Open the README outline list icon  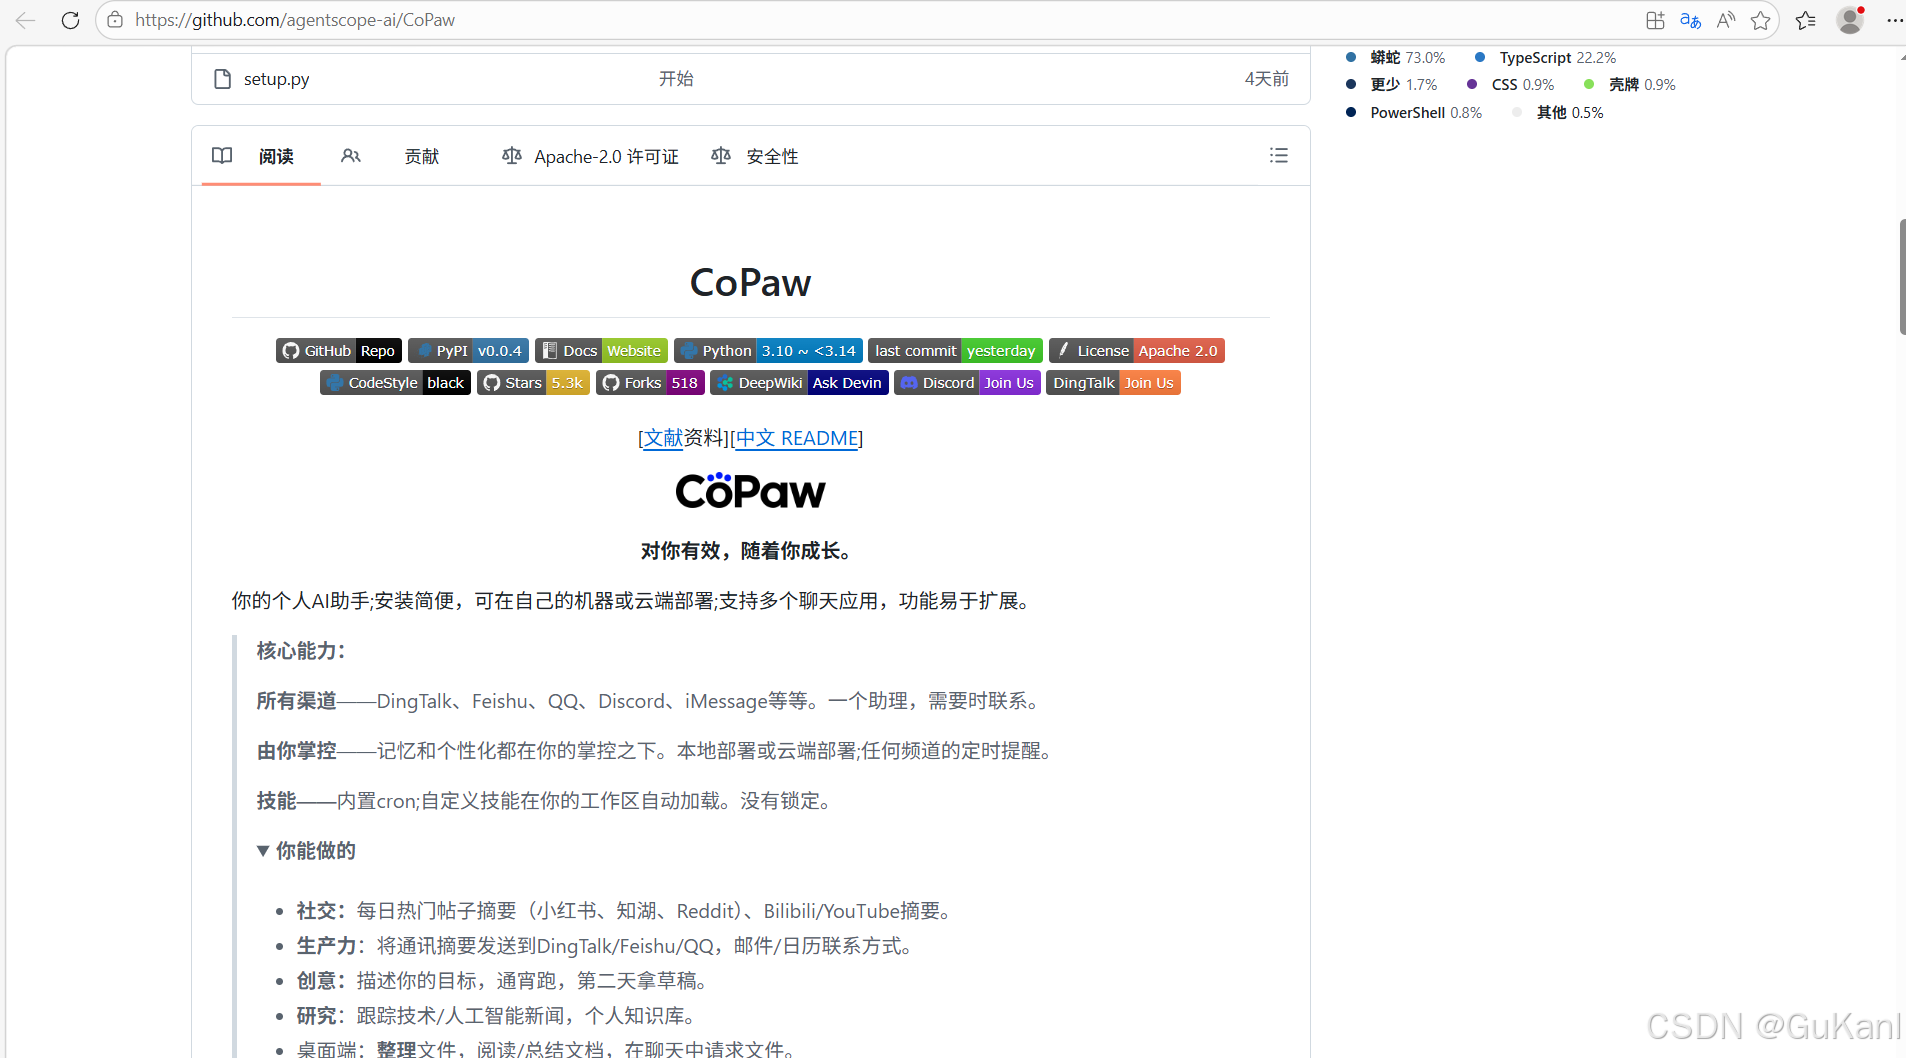pos(1278,156)
